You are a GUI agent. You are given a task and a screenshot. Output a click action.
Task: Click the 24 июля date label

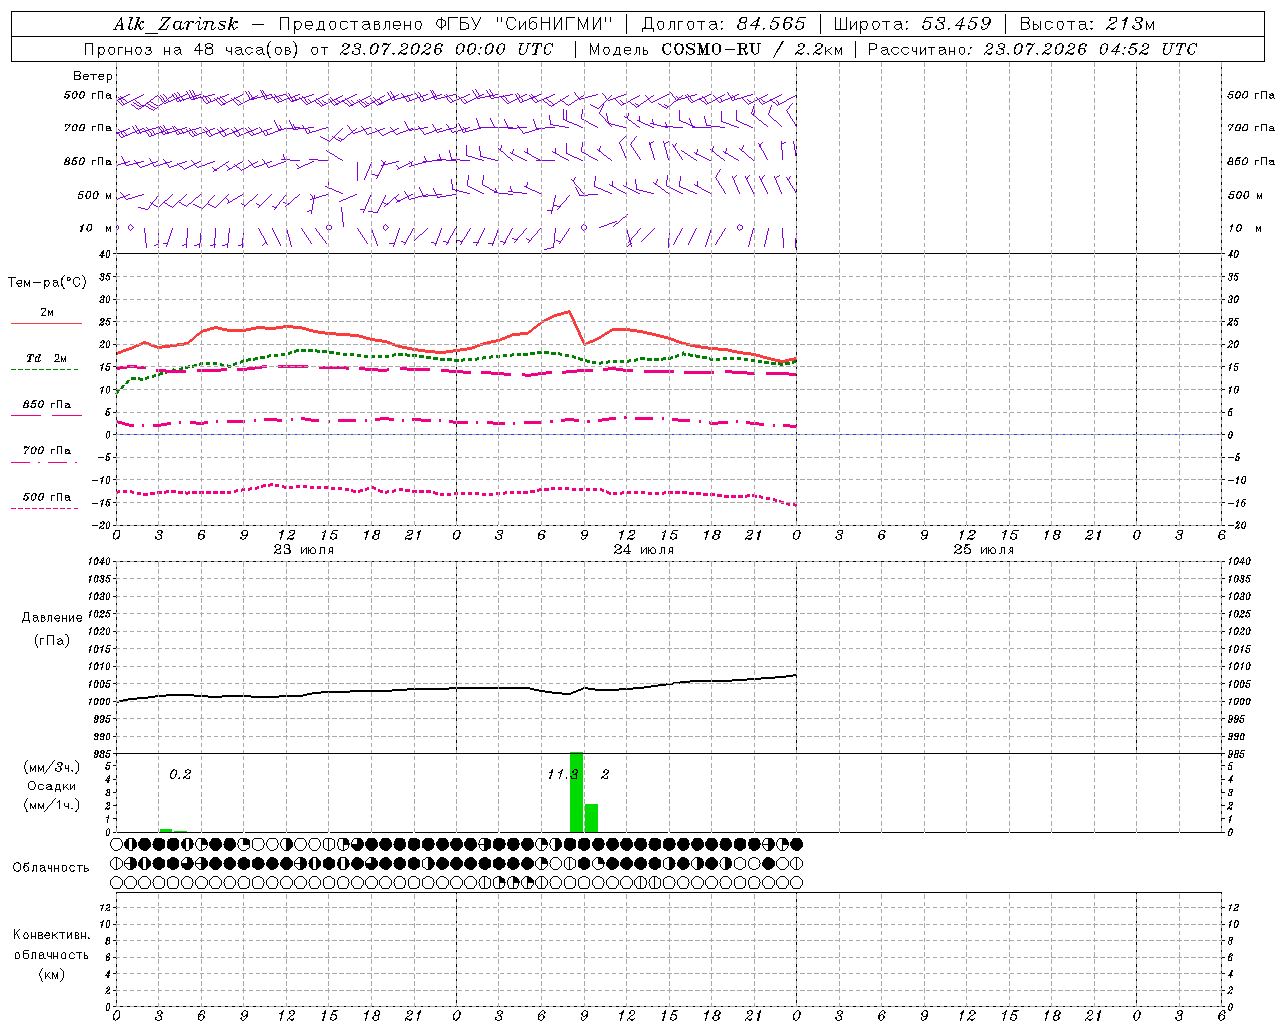tap(644, 550)
